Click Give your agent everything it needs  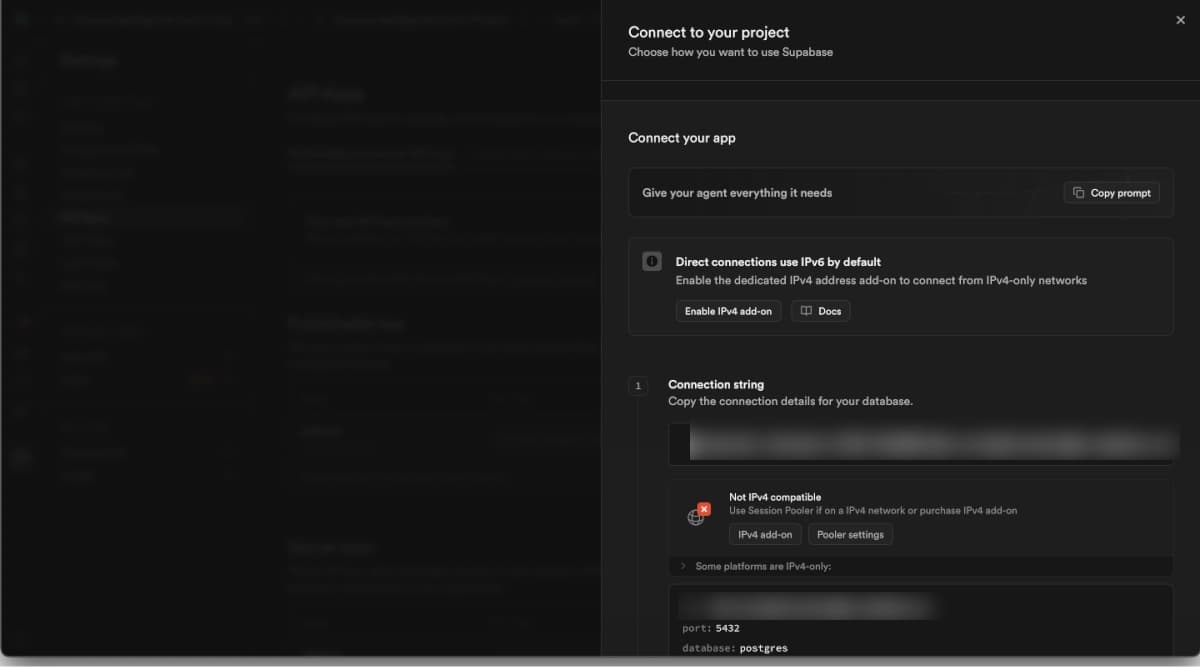[737, 193]
